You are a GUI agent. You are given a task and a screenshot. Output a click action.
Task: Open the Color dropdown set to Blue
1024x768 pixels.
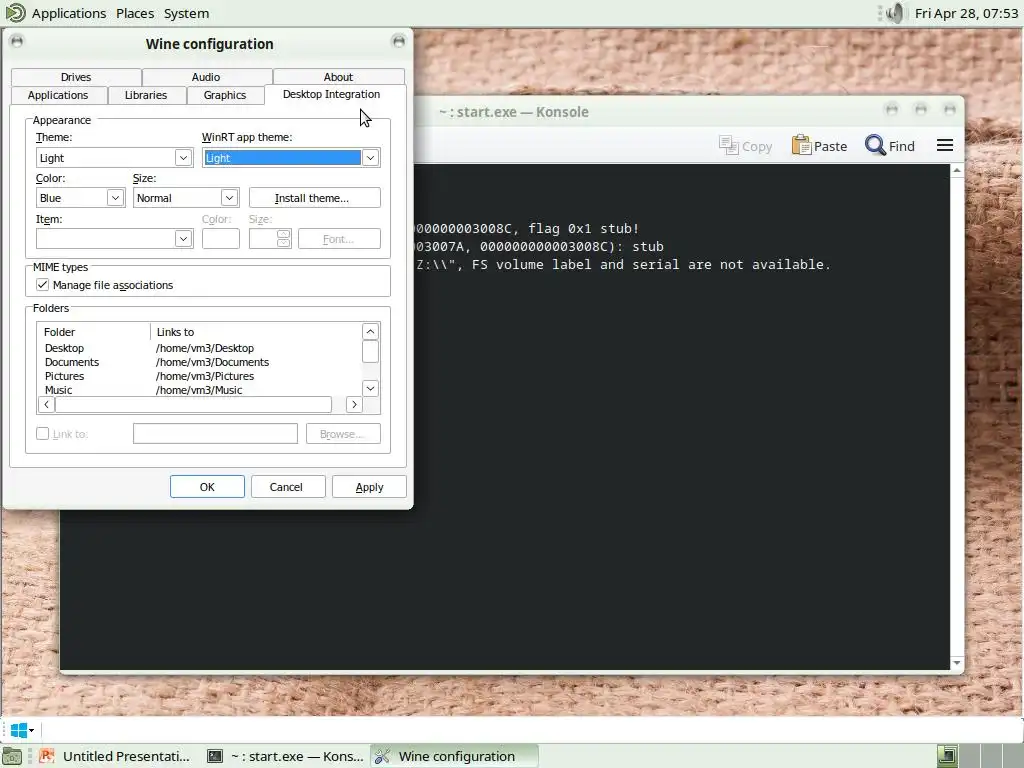click(80, 198)
